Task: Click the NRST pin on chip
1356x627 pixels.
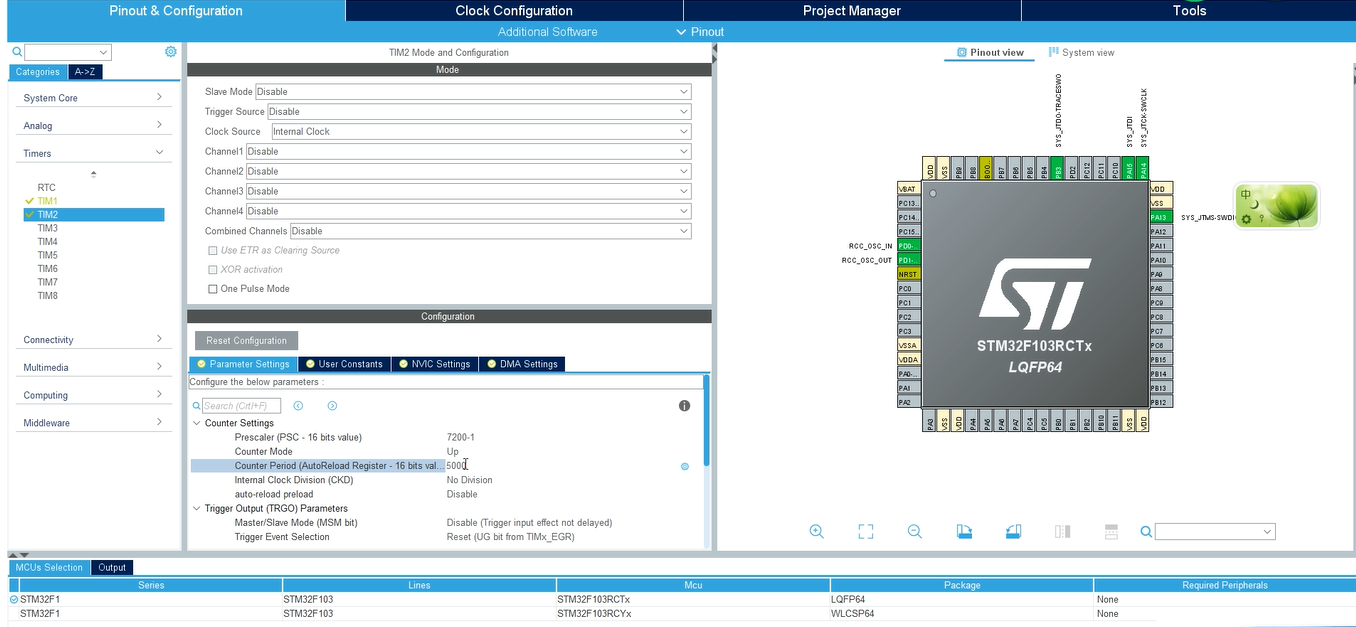Action: (908, 274)
